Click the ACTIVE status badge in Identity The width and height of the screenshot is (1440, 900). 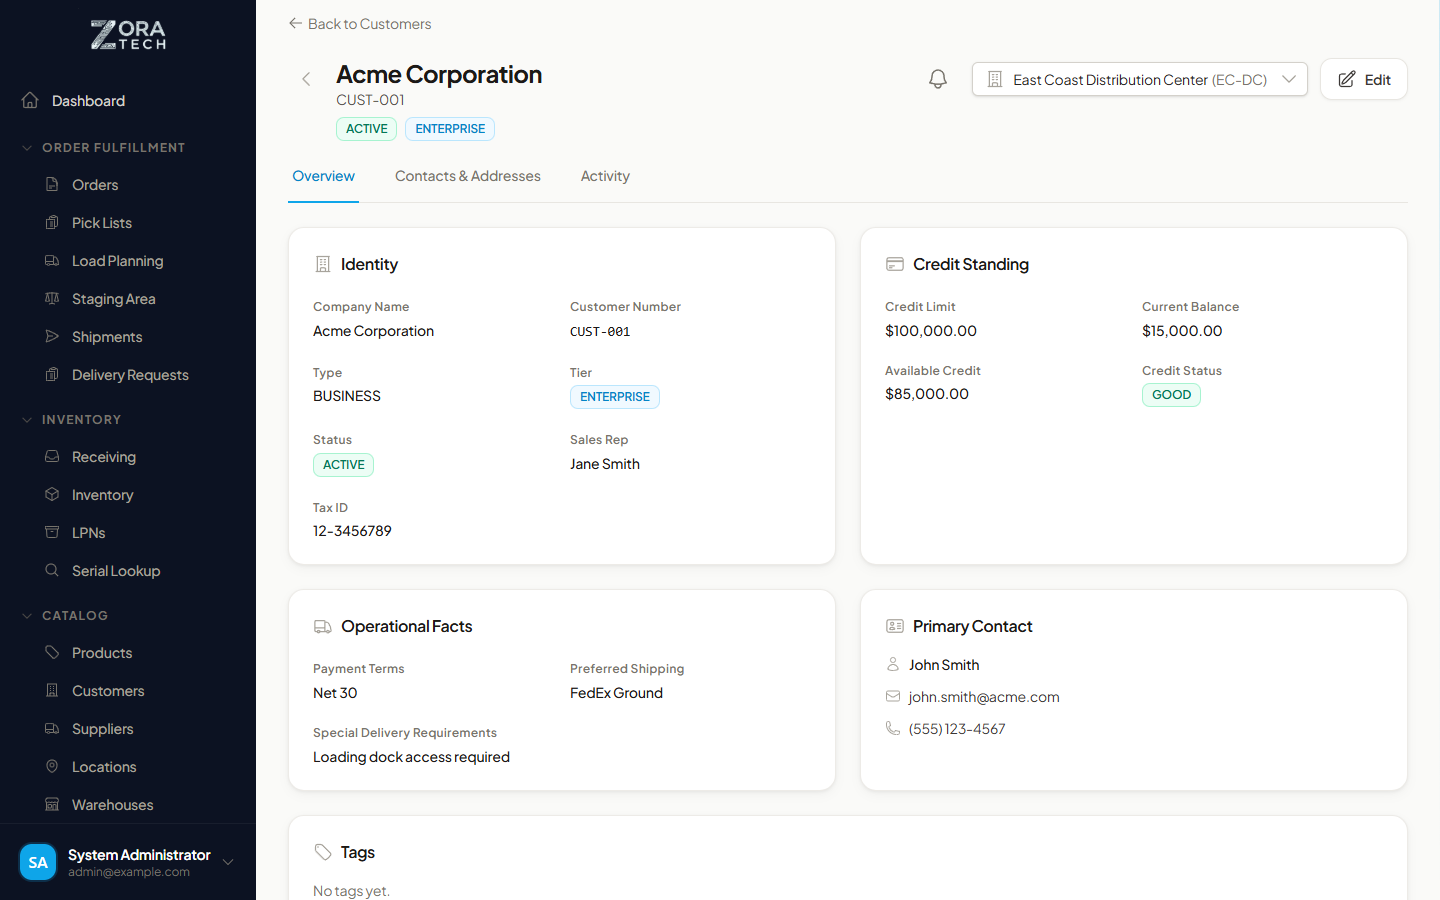coord(344,465)
